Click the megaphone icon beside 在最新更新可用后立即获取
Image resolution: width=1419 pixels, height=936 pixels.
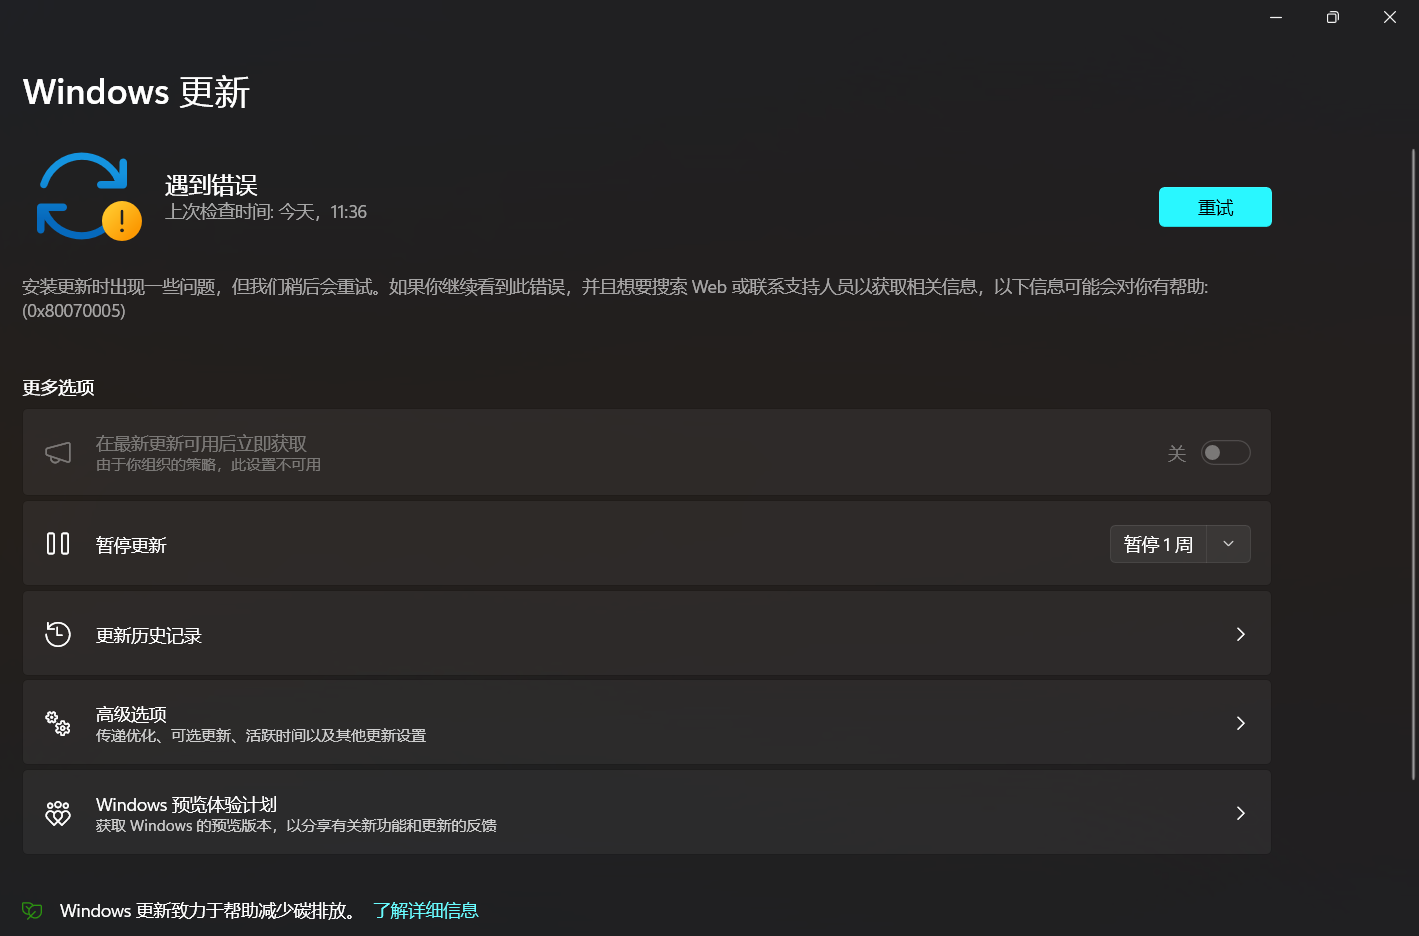click(x=58, y=453)
